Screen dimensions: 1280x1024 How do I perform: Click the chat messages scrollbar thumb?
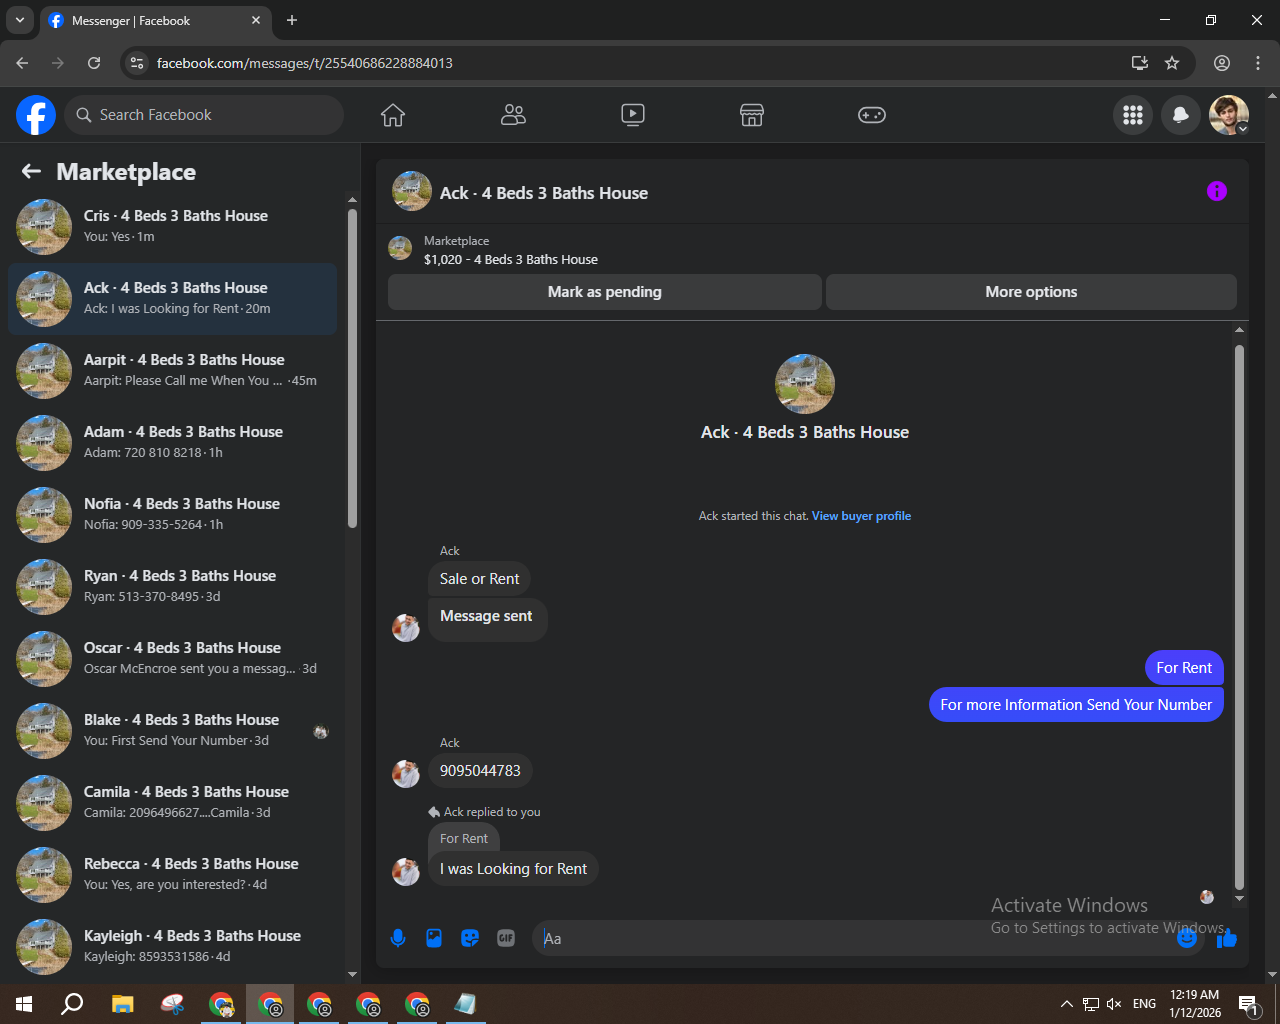coord(1240,616)
